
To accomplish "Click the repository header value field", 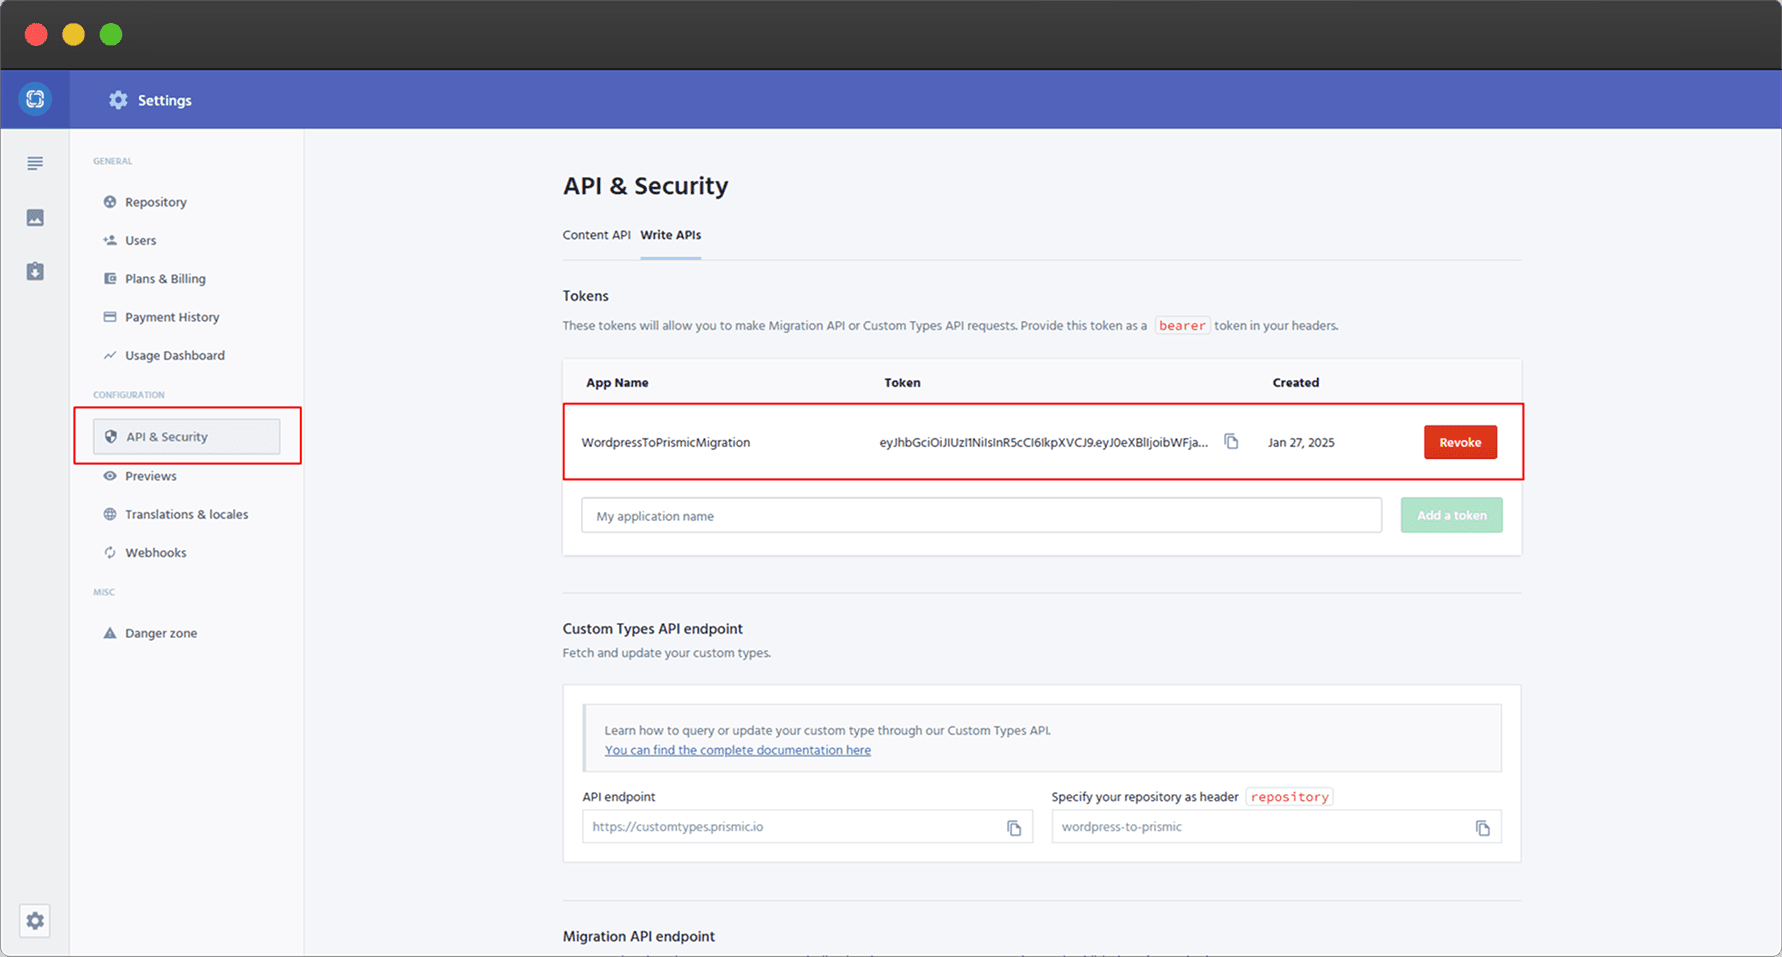I will pos(1276,827).
